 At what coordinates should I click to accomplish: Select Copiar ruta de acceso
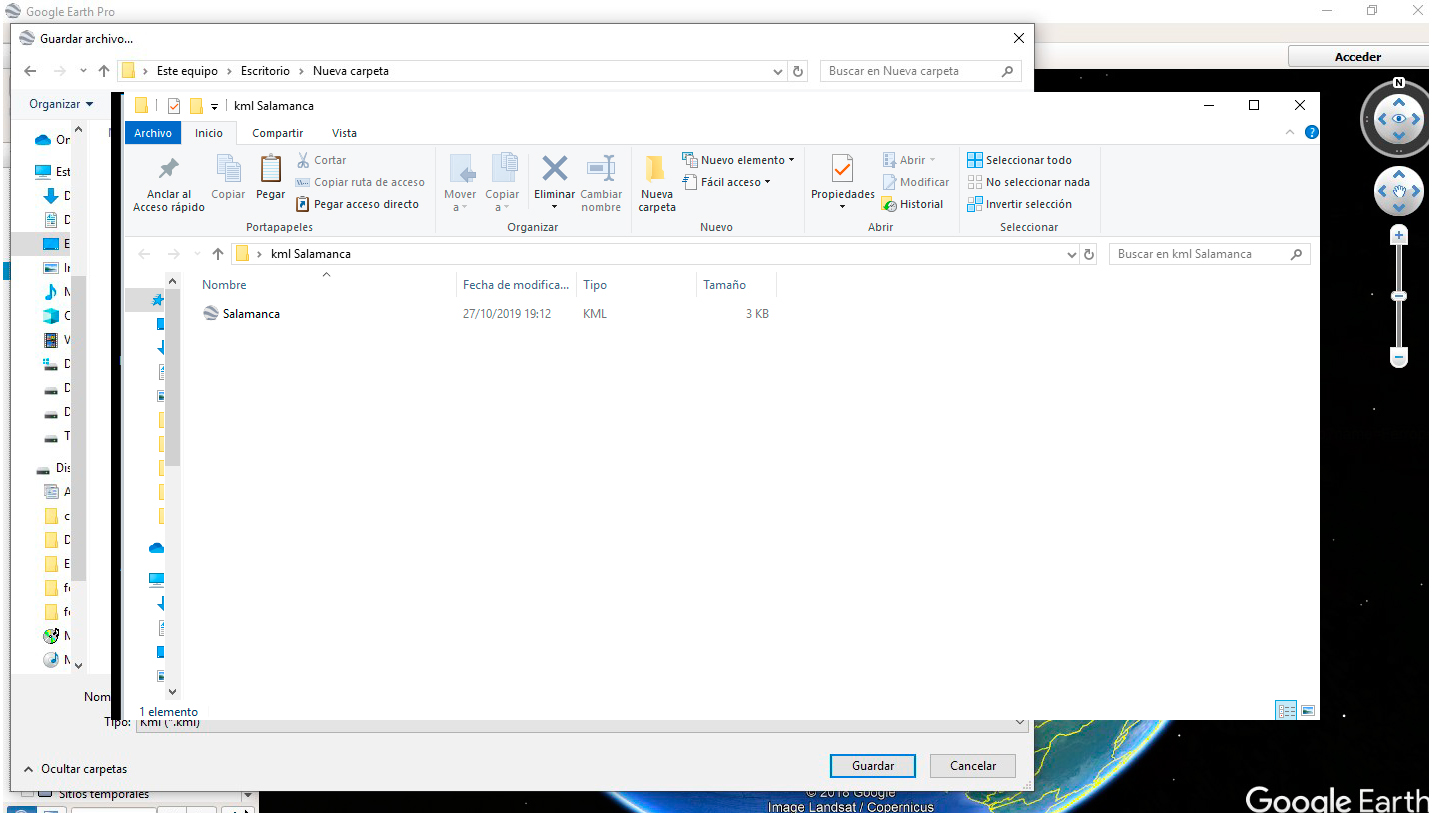point(360,182)
